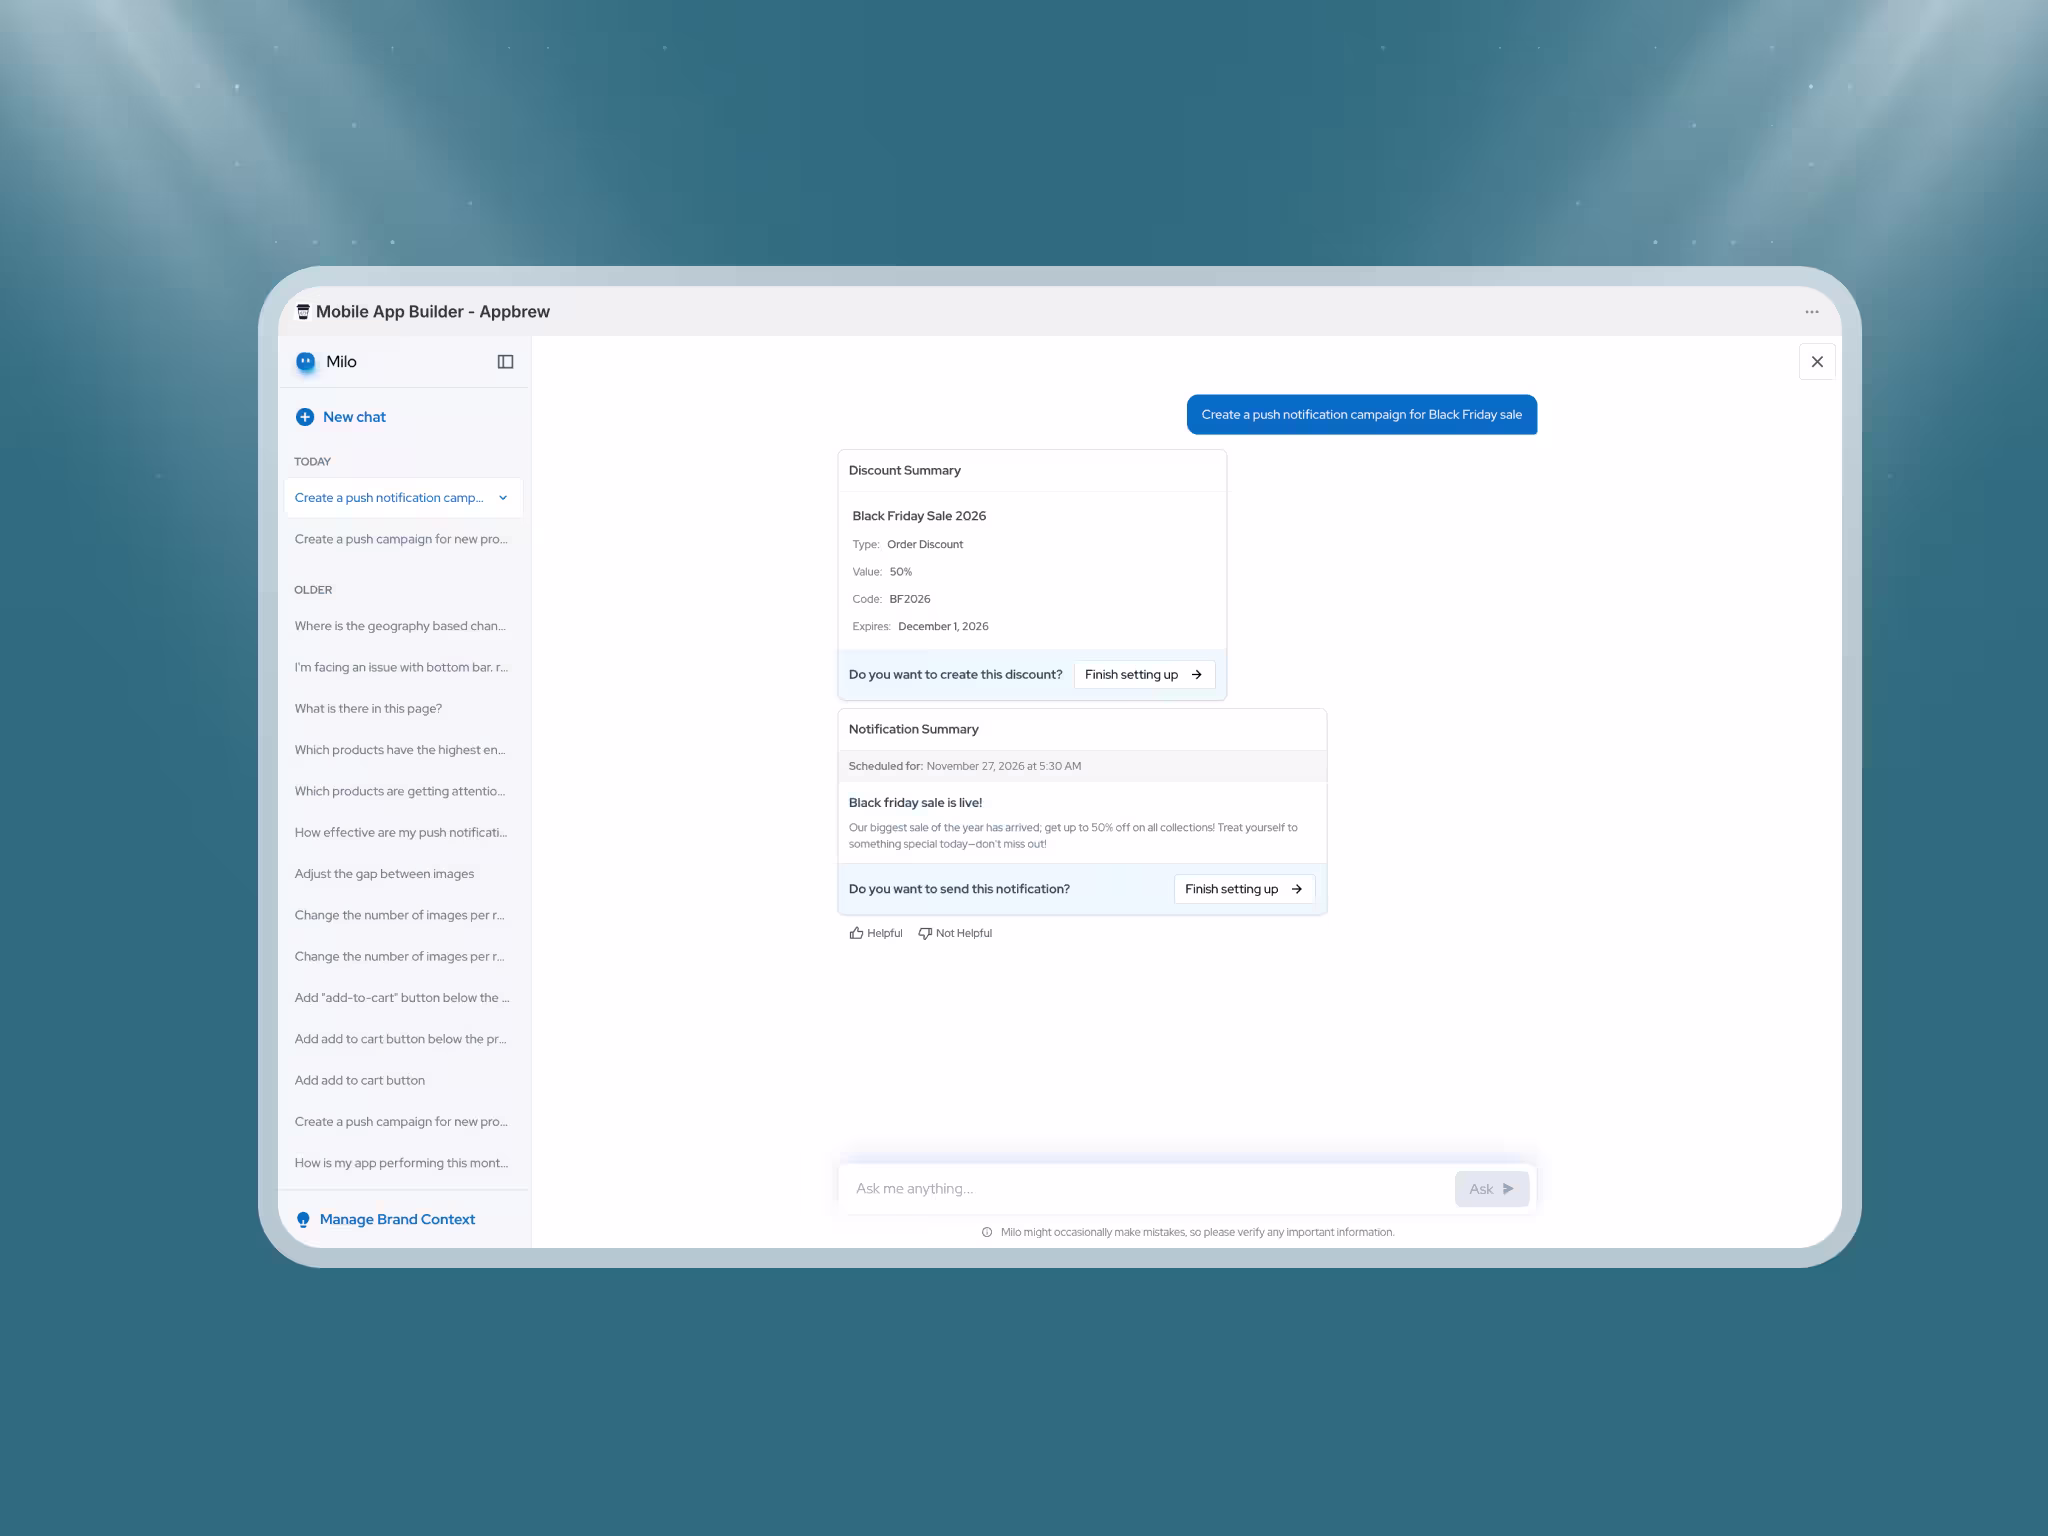Click the Appbrew cup logo icon

(303, 312)
